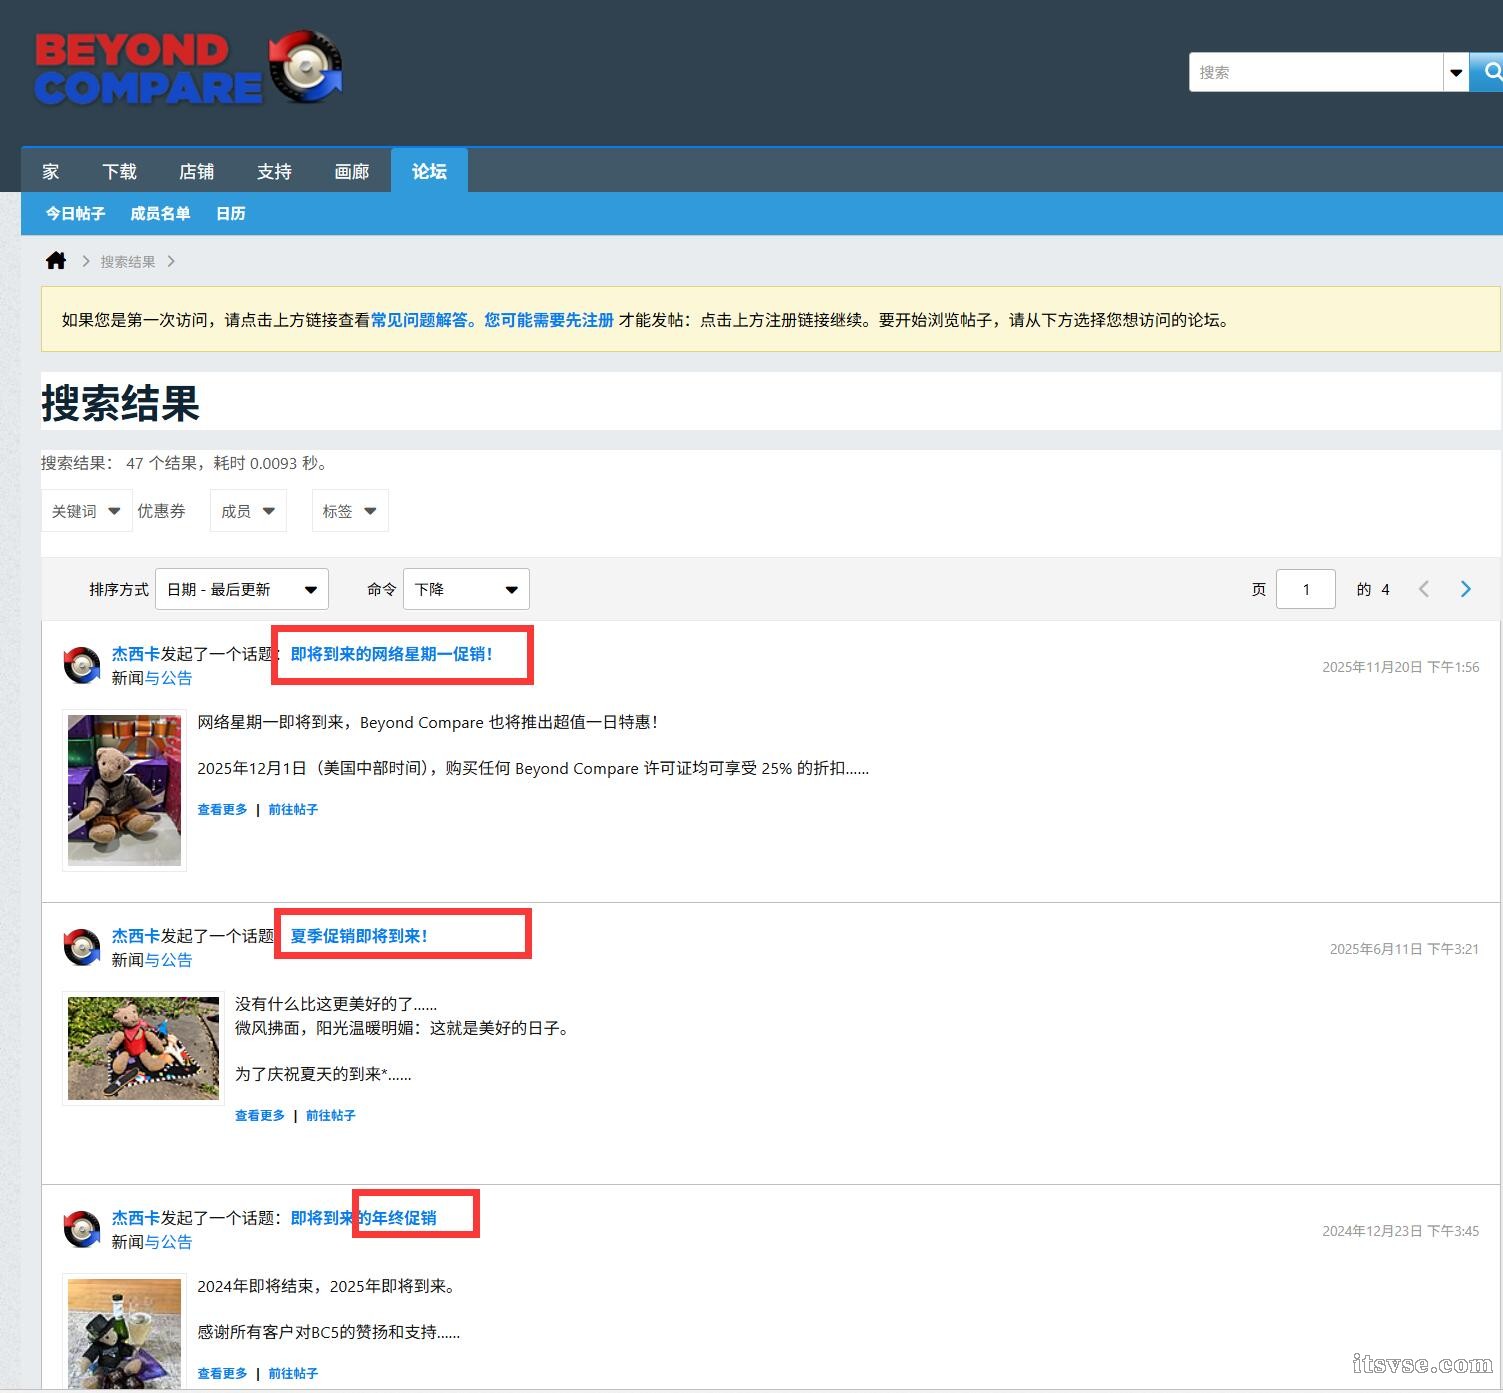
Task: Click the previous page arrow
Action: click(1424, 589)
